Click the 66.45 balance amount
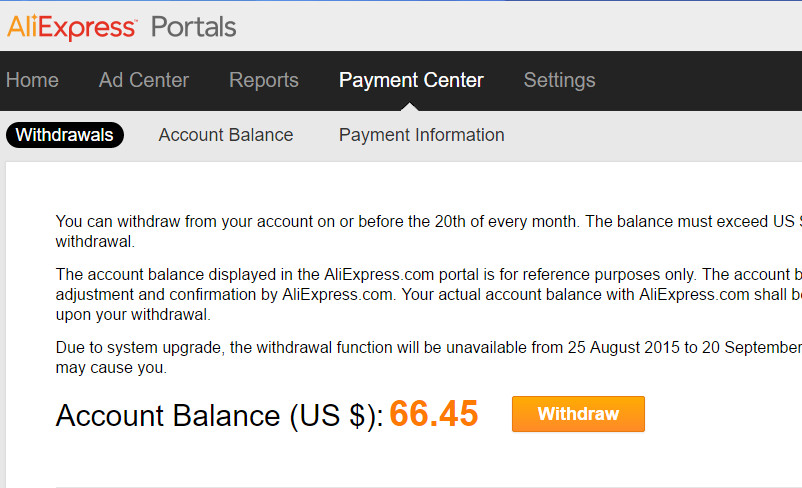 434,413
